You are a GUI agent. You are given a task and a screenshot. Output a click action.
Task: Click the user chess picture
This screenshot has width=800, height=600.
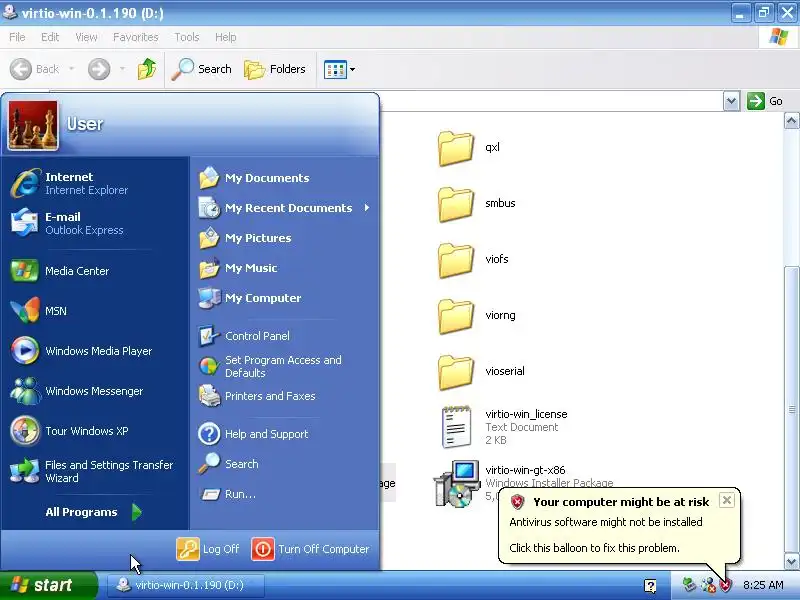coord(33,125)
